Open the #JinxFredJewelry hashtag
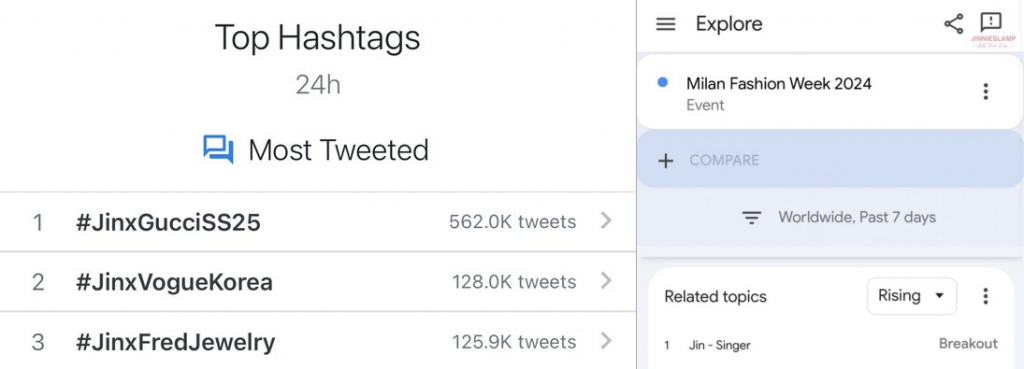 pos(175,342)
